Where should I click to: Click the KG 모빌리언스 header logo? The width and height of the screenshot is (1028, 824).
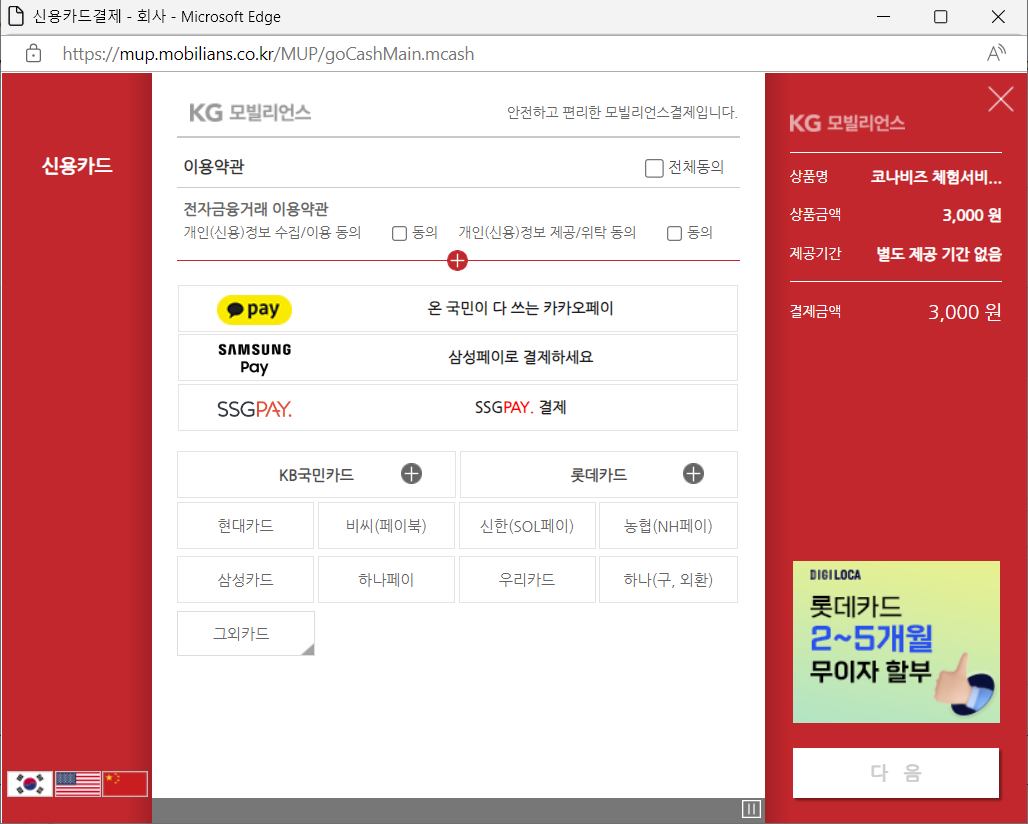(250, 113)
